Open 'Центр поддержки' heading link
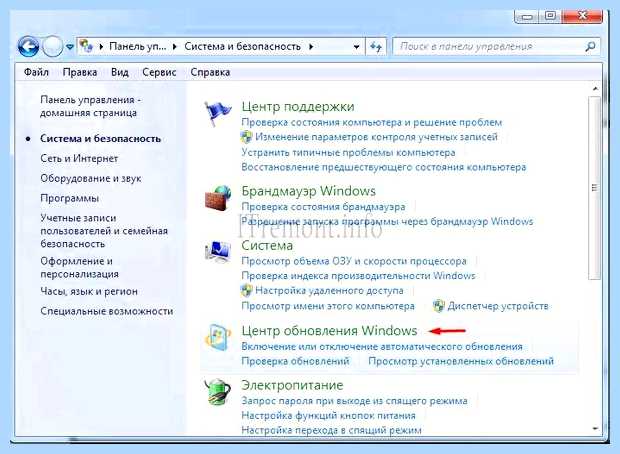 (x=298, y=106)
